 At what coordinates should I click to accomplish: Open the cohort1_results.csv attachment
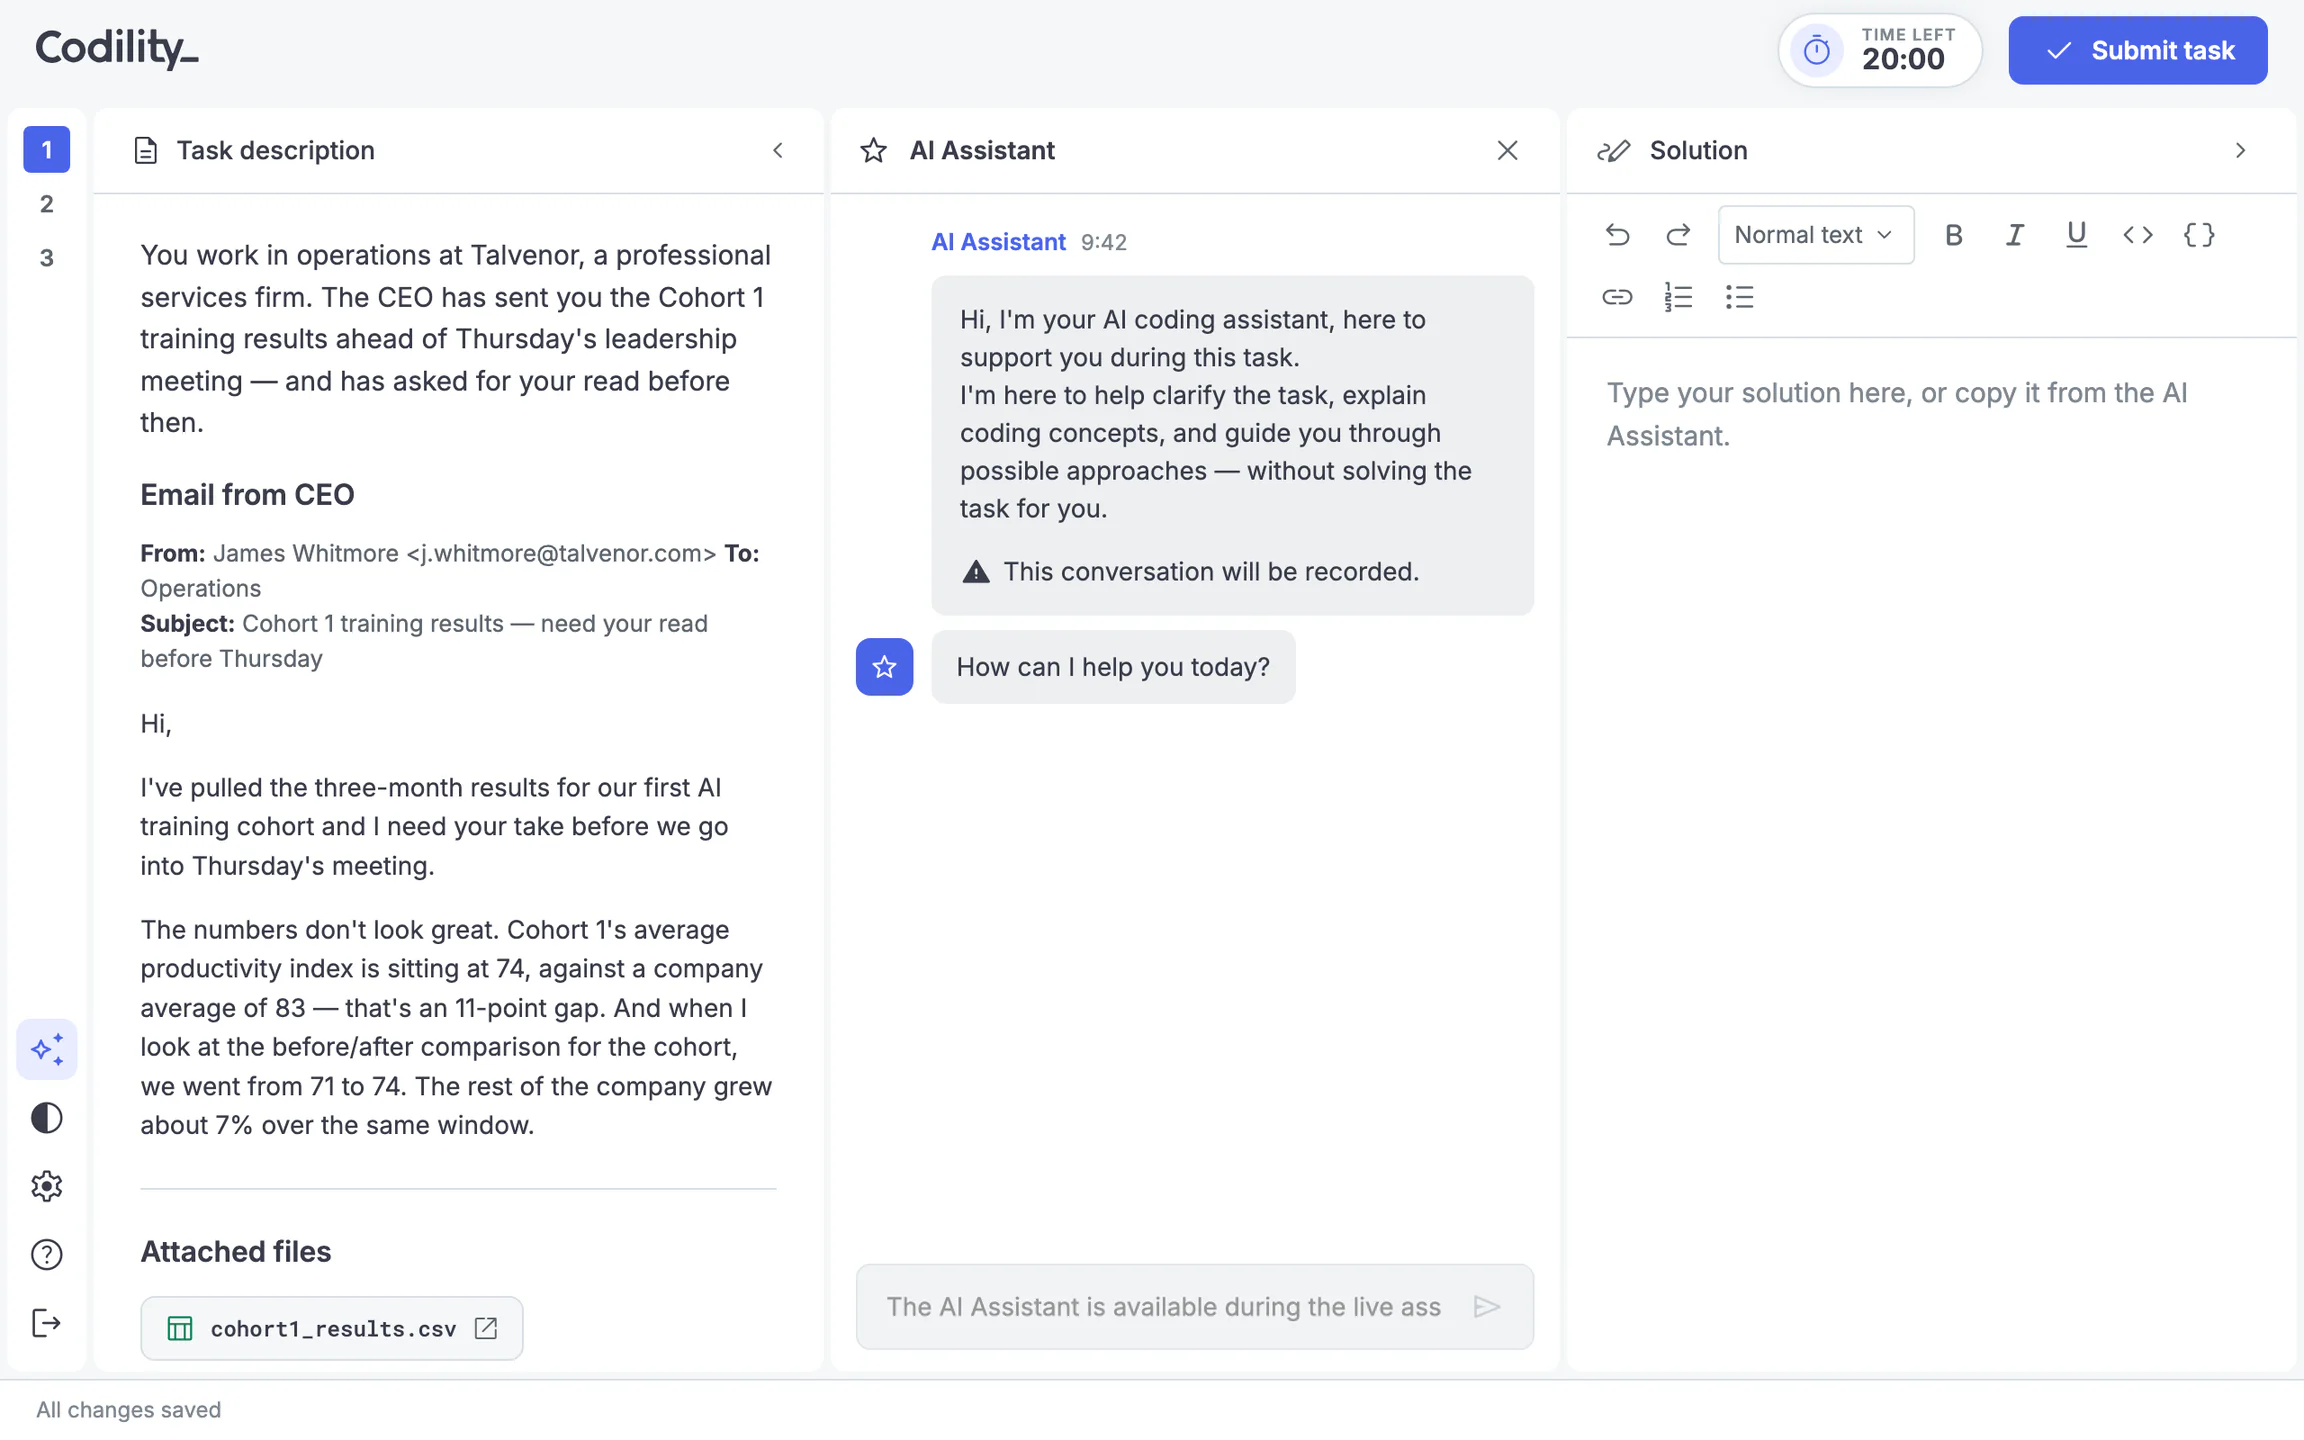pos(331,1328)
